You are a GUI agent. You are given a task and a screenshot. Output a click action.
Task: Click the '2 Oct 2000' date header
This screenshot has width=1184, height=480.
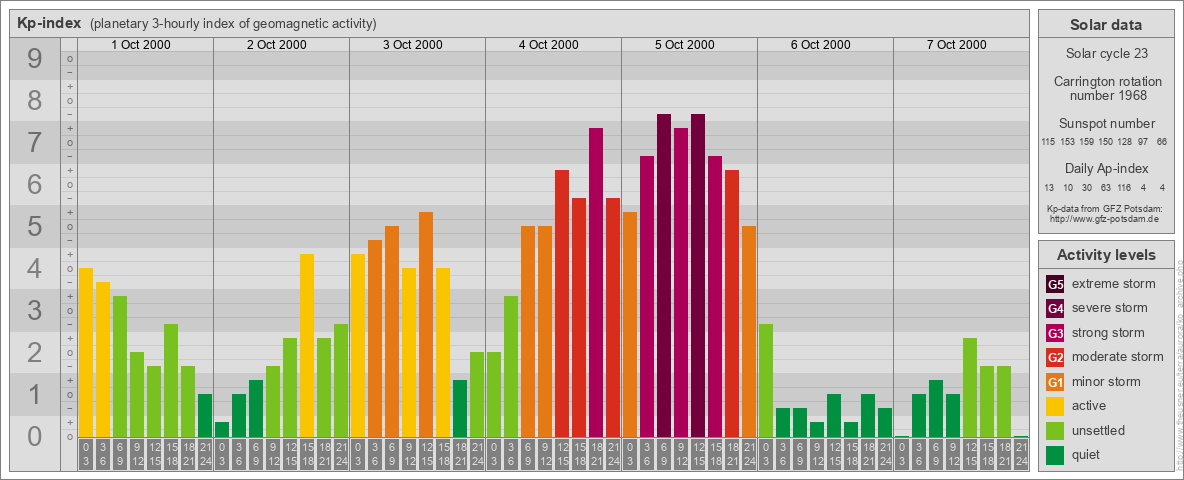277,45
